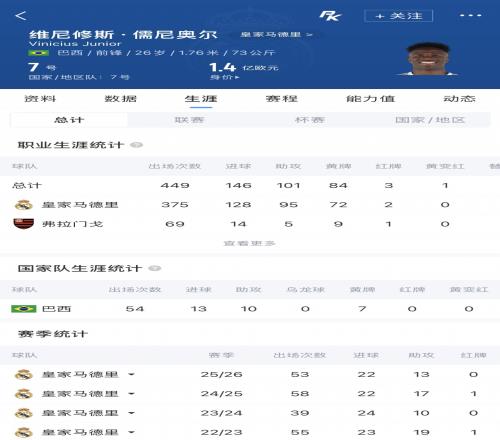500x440 pixels.
Task: Select the 25/26 season label
Action: coord(221,375)
